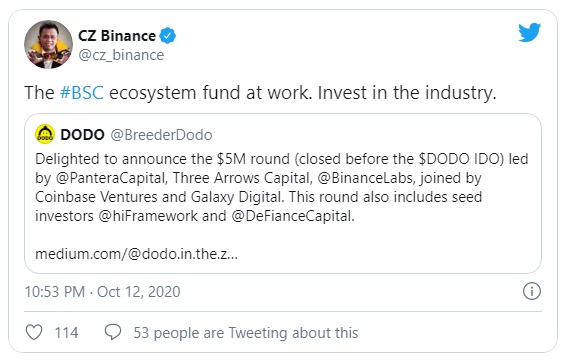This screenshot has height=361, width=565.
Task: Open the medium.com article link
Action: point(136,254)
